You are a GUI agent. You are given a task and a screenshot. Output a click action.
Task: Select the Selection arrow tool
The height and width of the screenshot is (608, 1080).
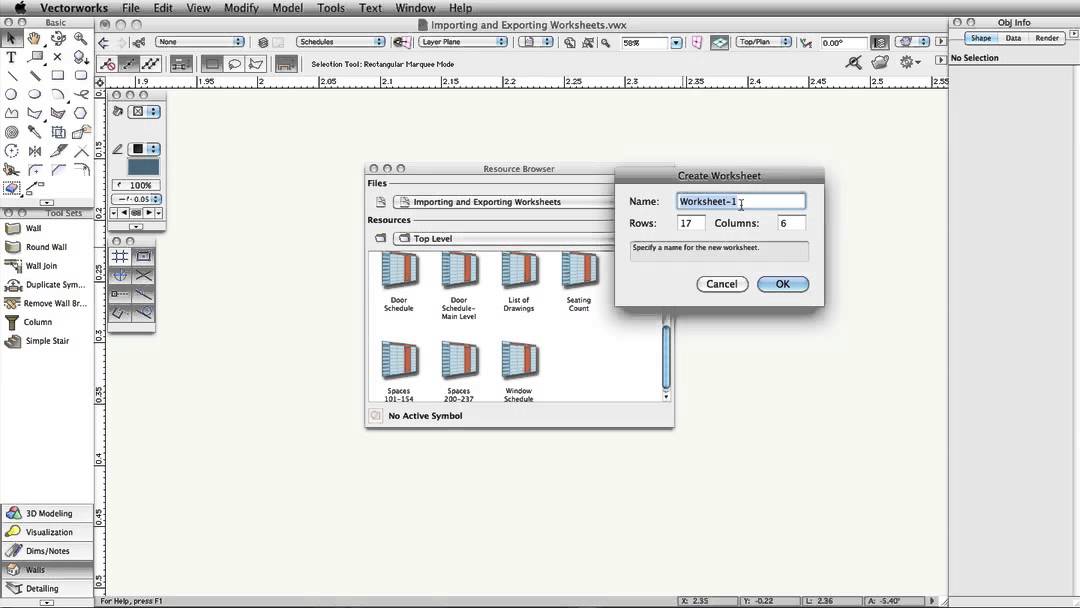[x=11, y=39]
